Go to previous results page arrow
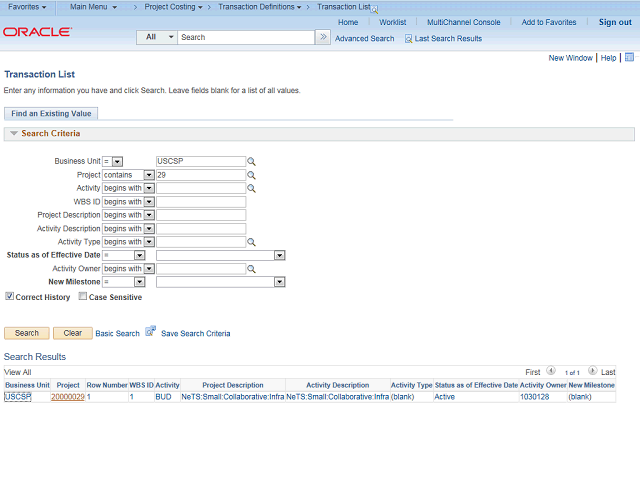Image resolution: width=640 pixels, height=480 pixels. [551, 371]
